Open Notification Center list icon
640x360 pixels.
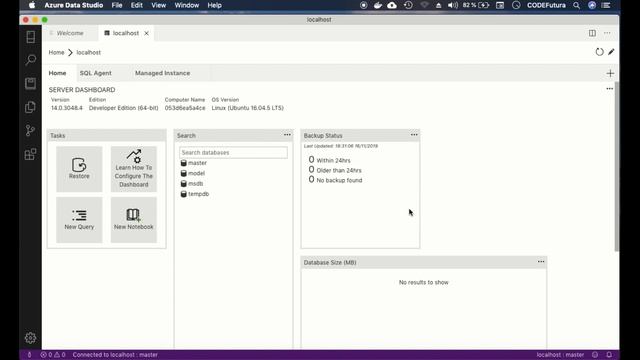click(606, 5)
